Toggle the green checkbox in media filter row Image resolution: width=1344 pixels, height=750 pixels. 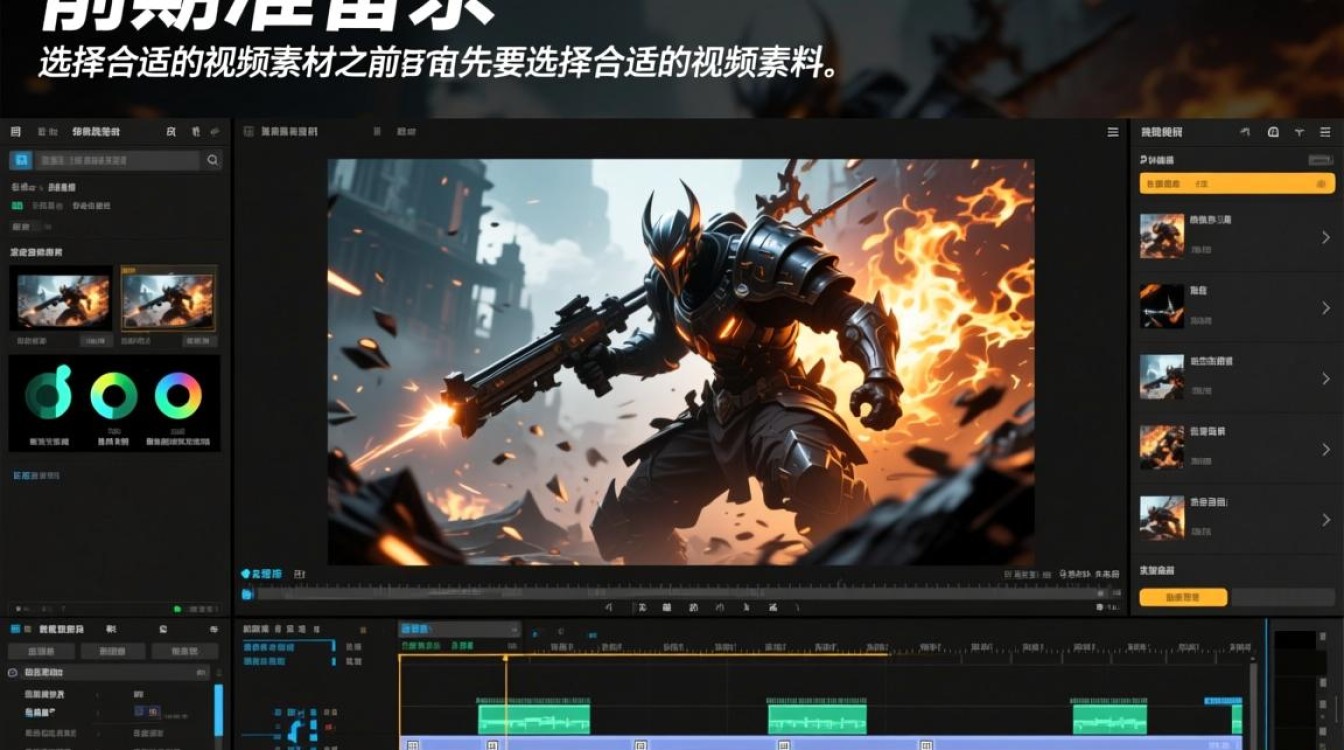click(x=17, y=205)
